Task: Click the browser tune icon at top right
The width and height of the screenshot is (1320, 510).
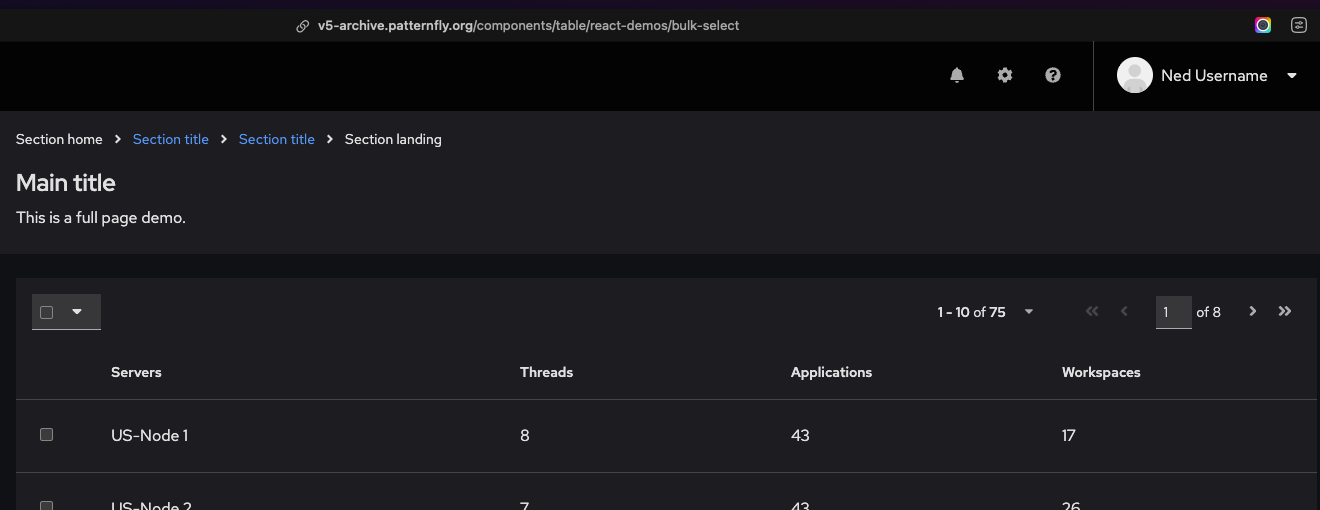Action: [1298, 26]
